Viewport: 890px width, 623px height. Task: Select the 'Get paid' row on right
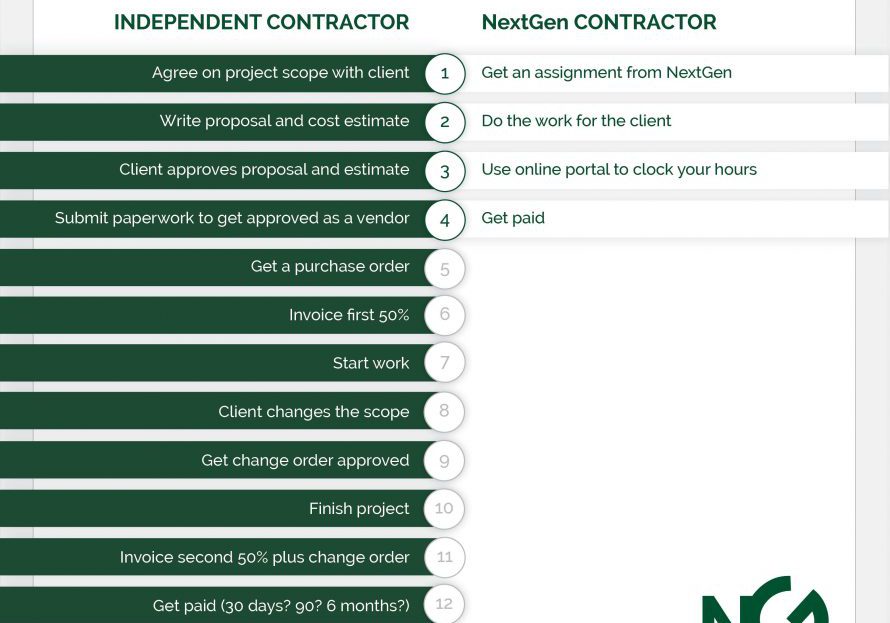point(673,218)
